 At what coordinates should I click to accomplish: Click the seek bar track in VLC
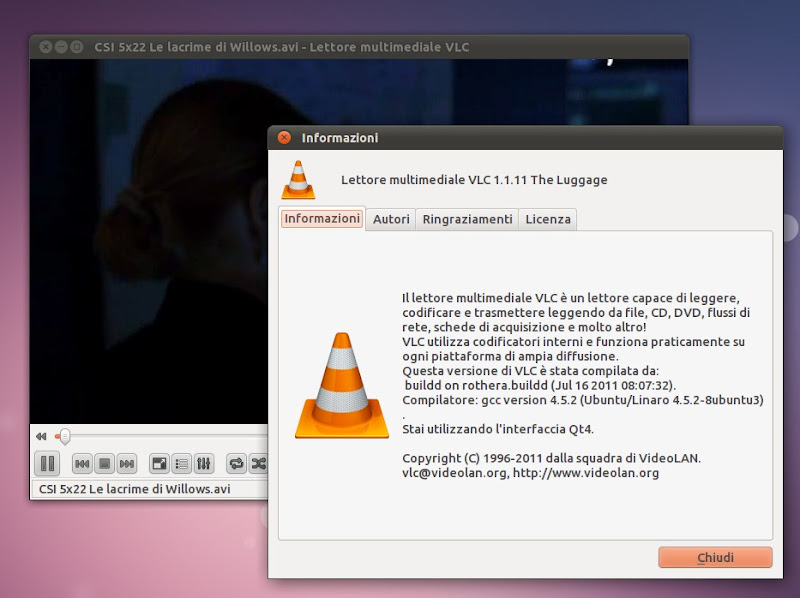click(x=161, y=436)
